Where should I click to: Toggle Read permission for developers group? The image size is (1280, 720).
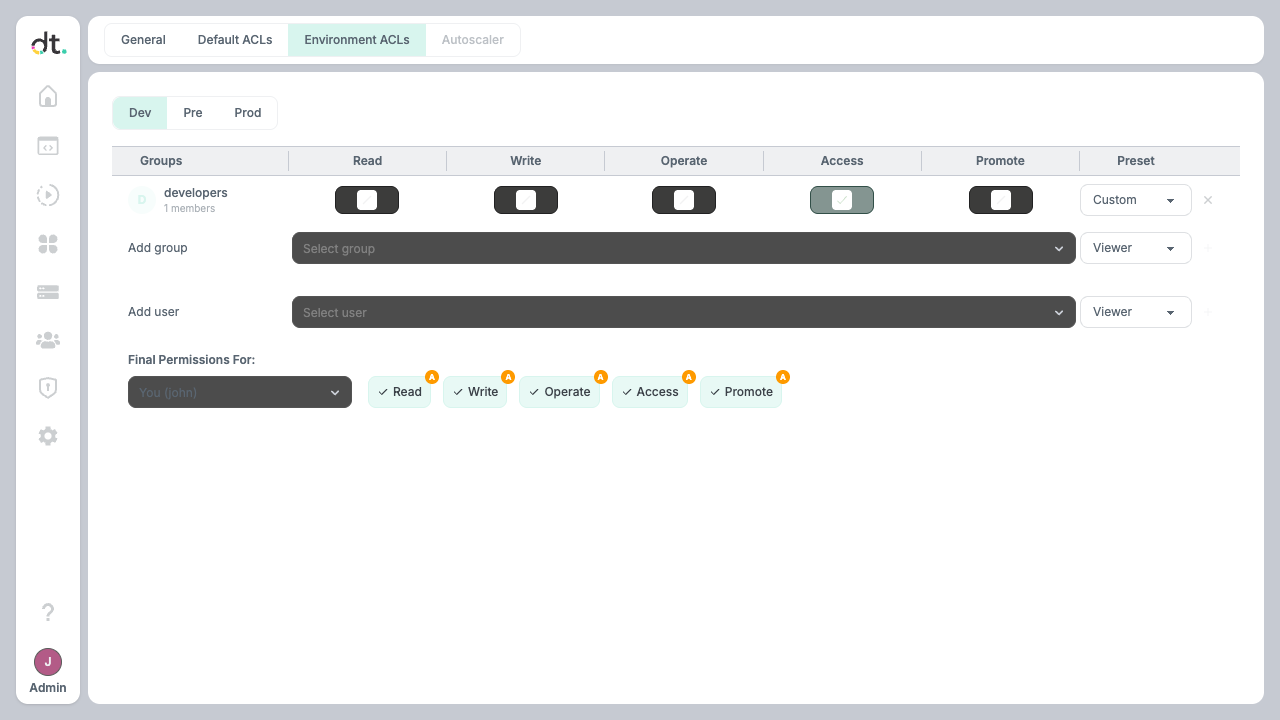(x=367, y=200)
